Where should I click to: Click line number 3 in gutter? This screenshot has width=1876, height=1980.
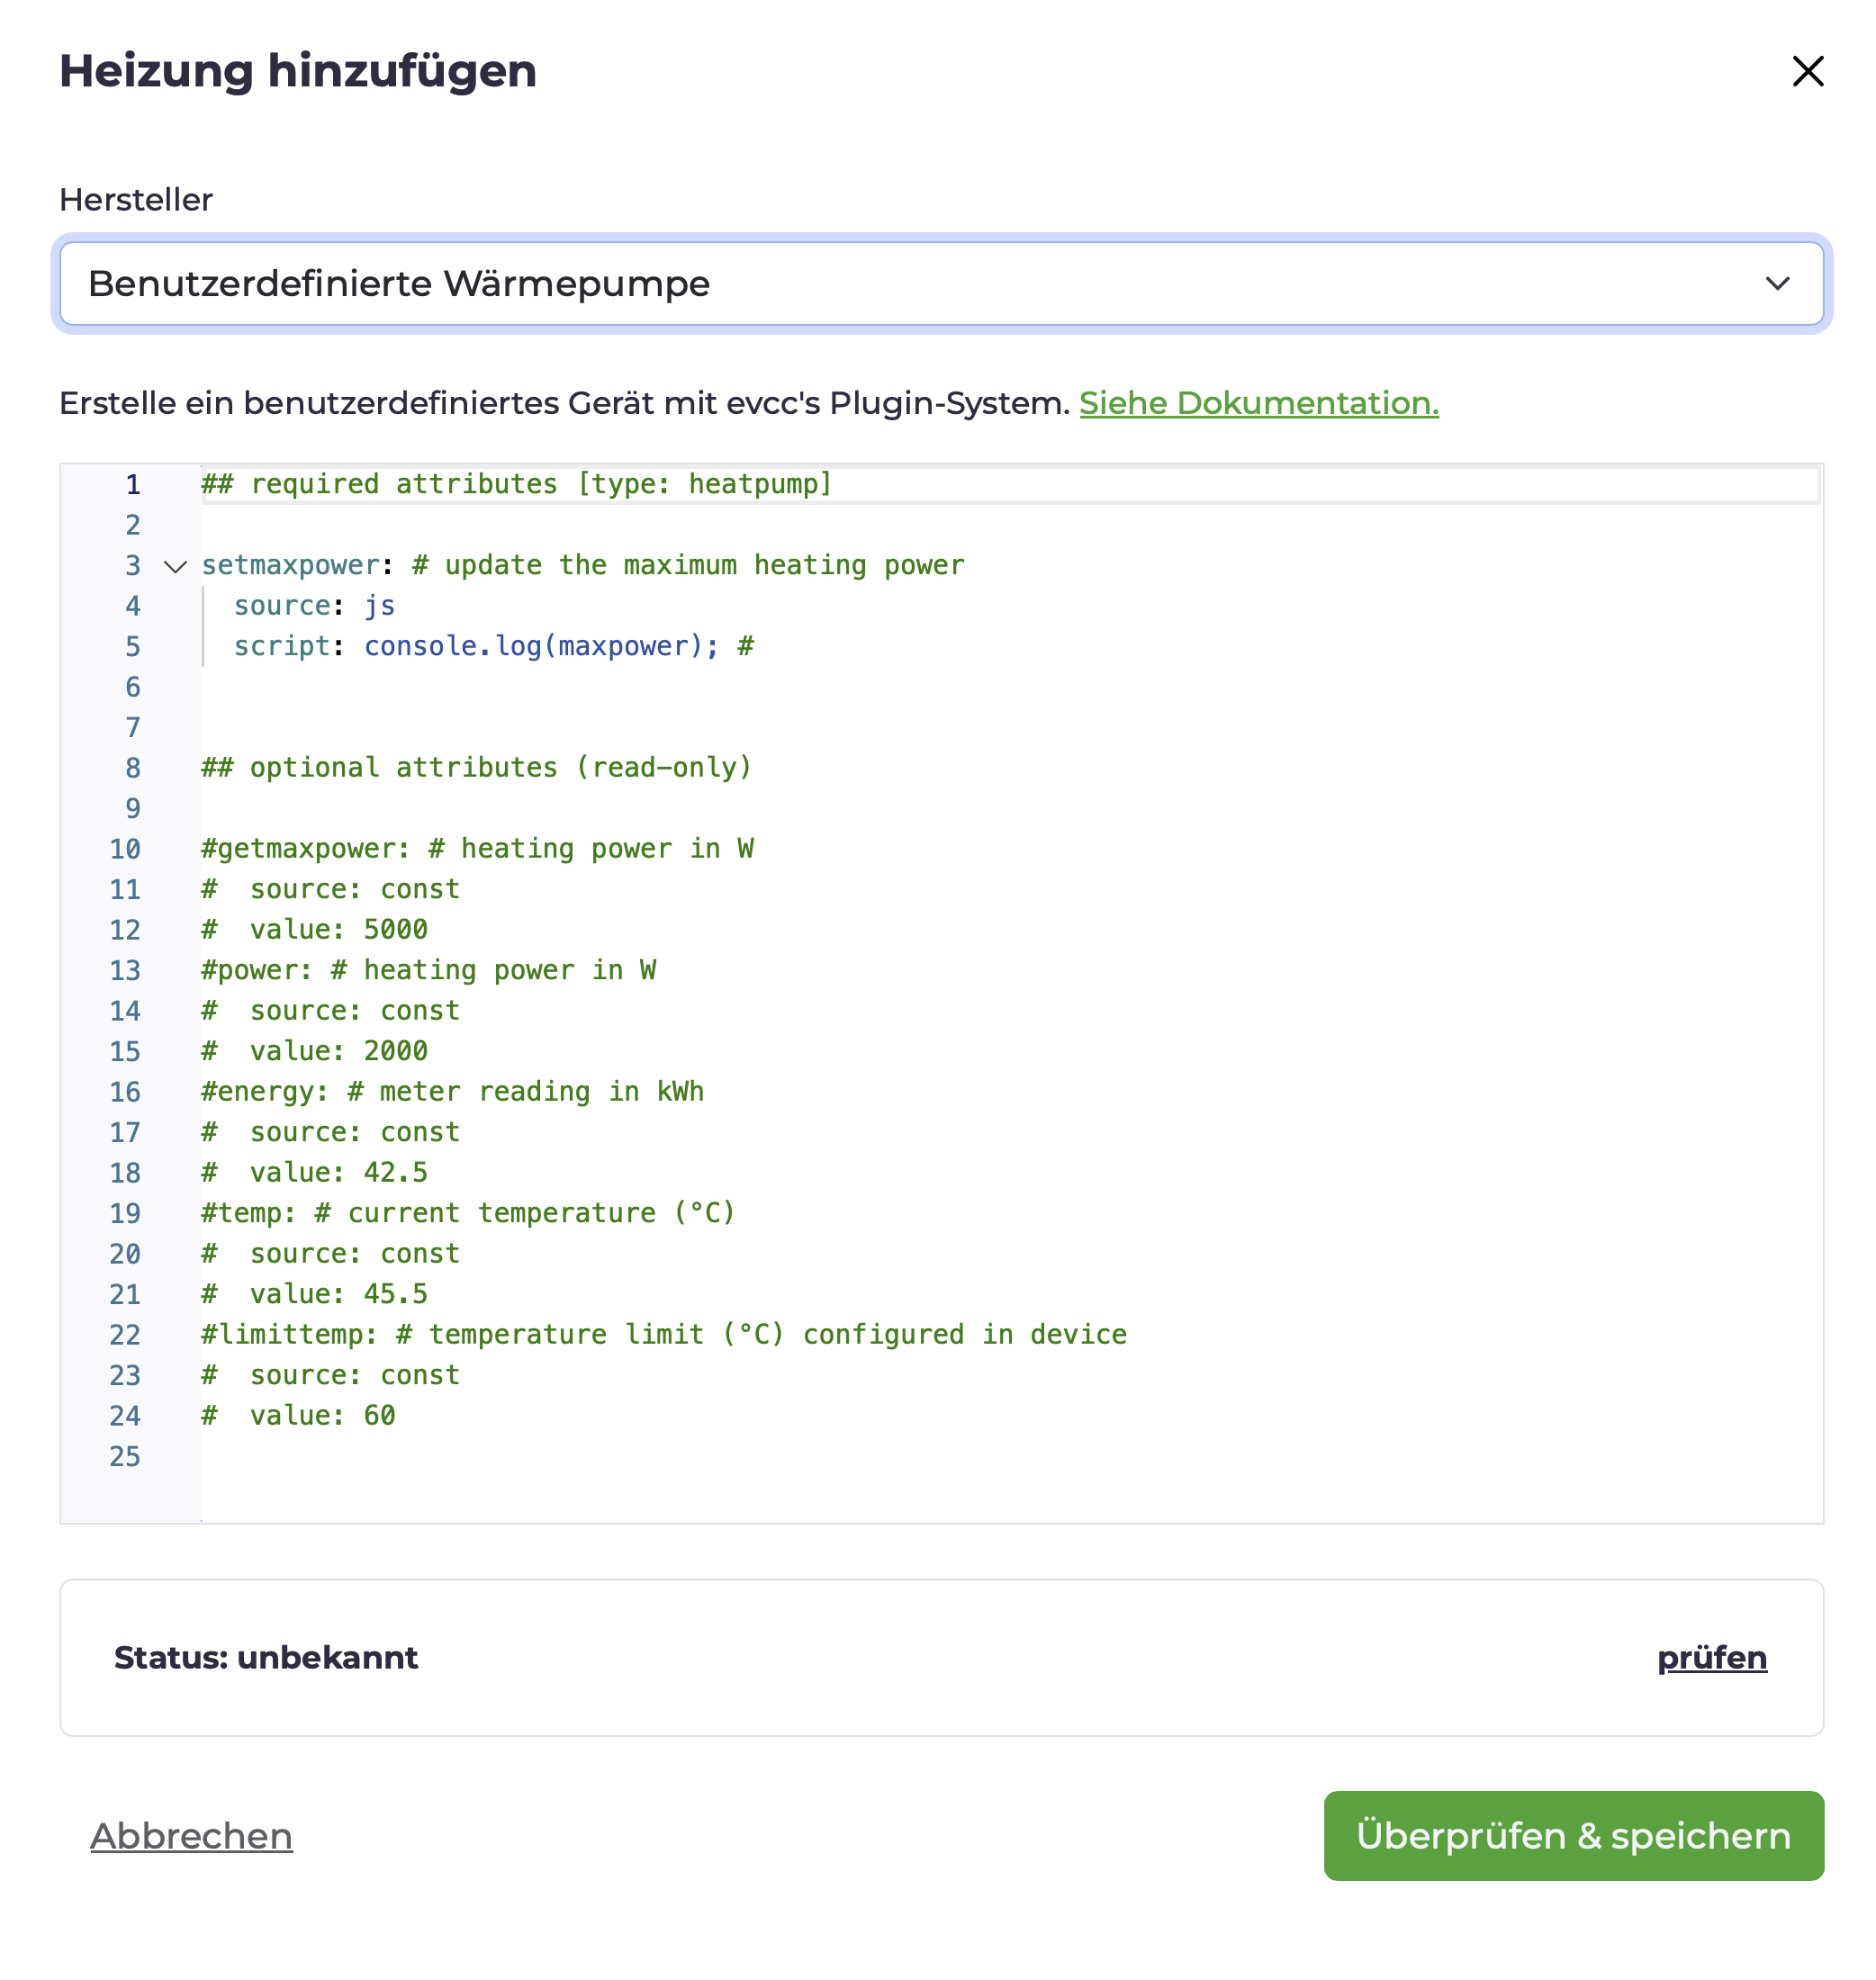click(133, 566)
